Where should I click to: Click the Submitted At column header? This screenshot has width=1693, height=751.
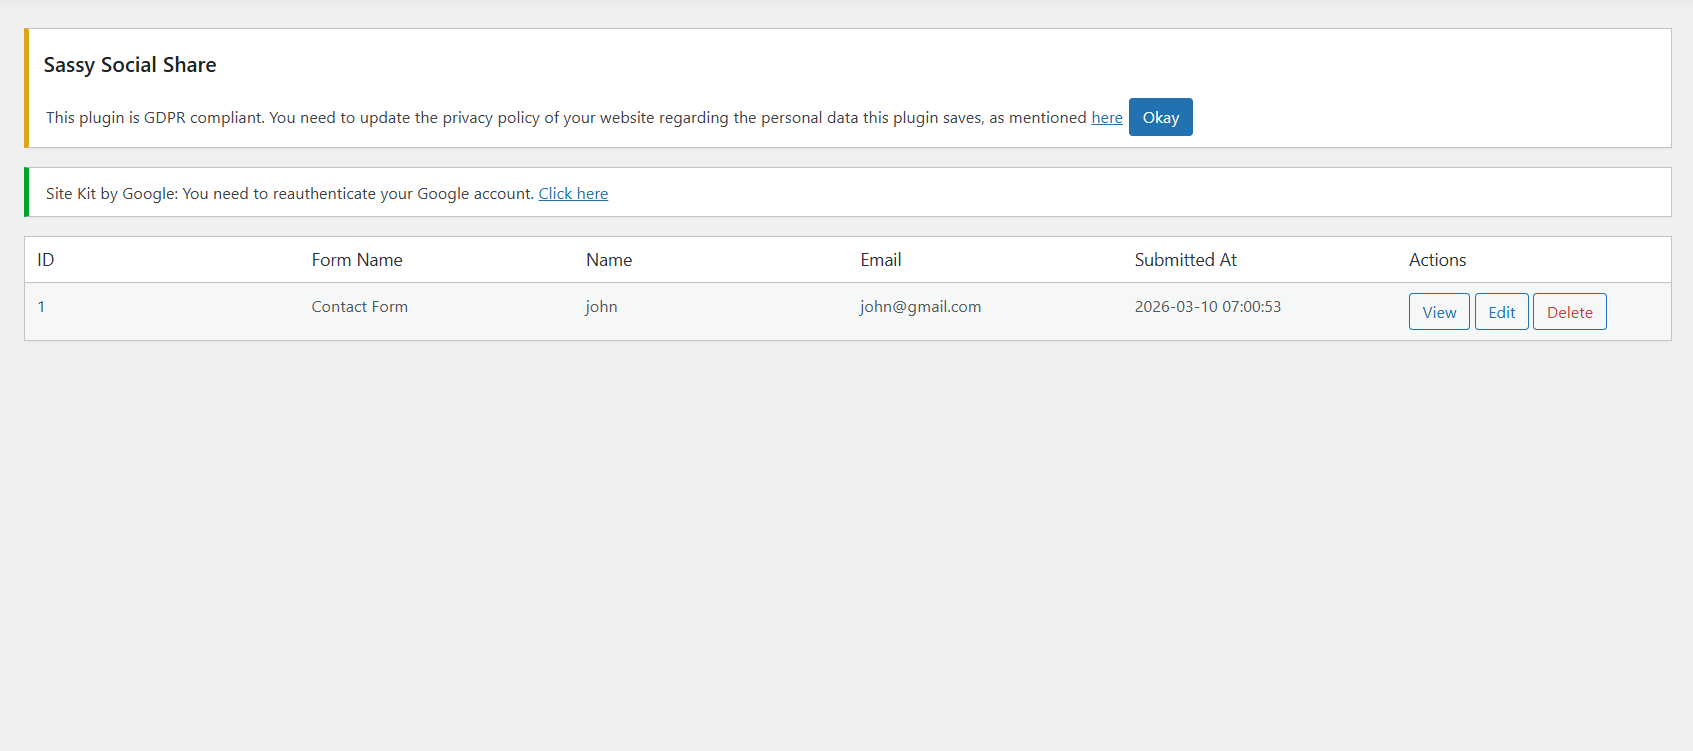click(1185, 260)
